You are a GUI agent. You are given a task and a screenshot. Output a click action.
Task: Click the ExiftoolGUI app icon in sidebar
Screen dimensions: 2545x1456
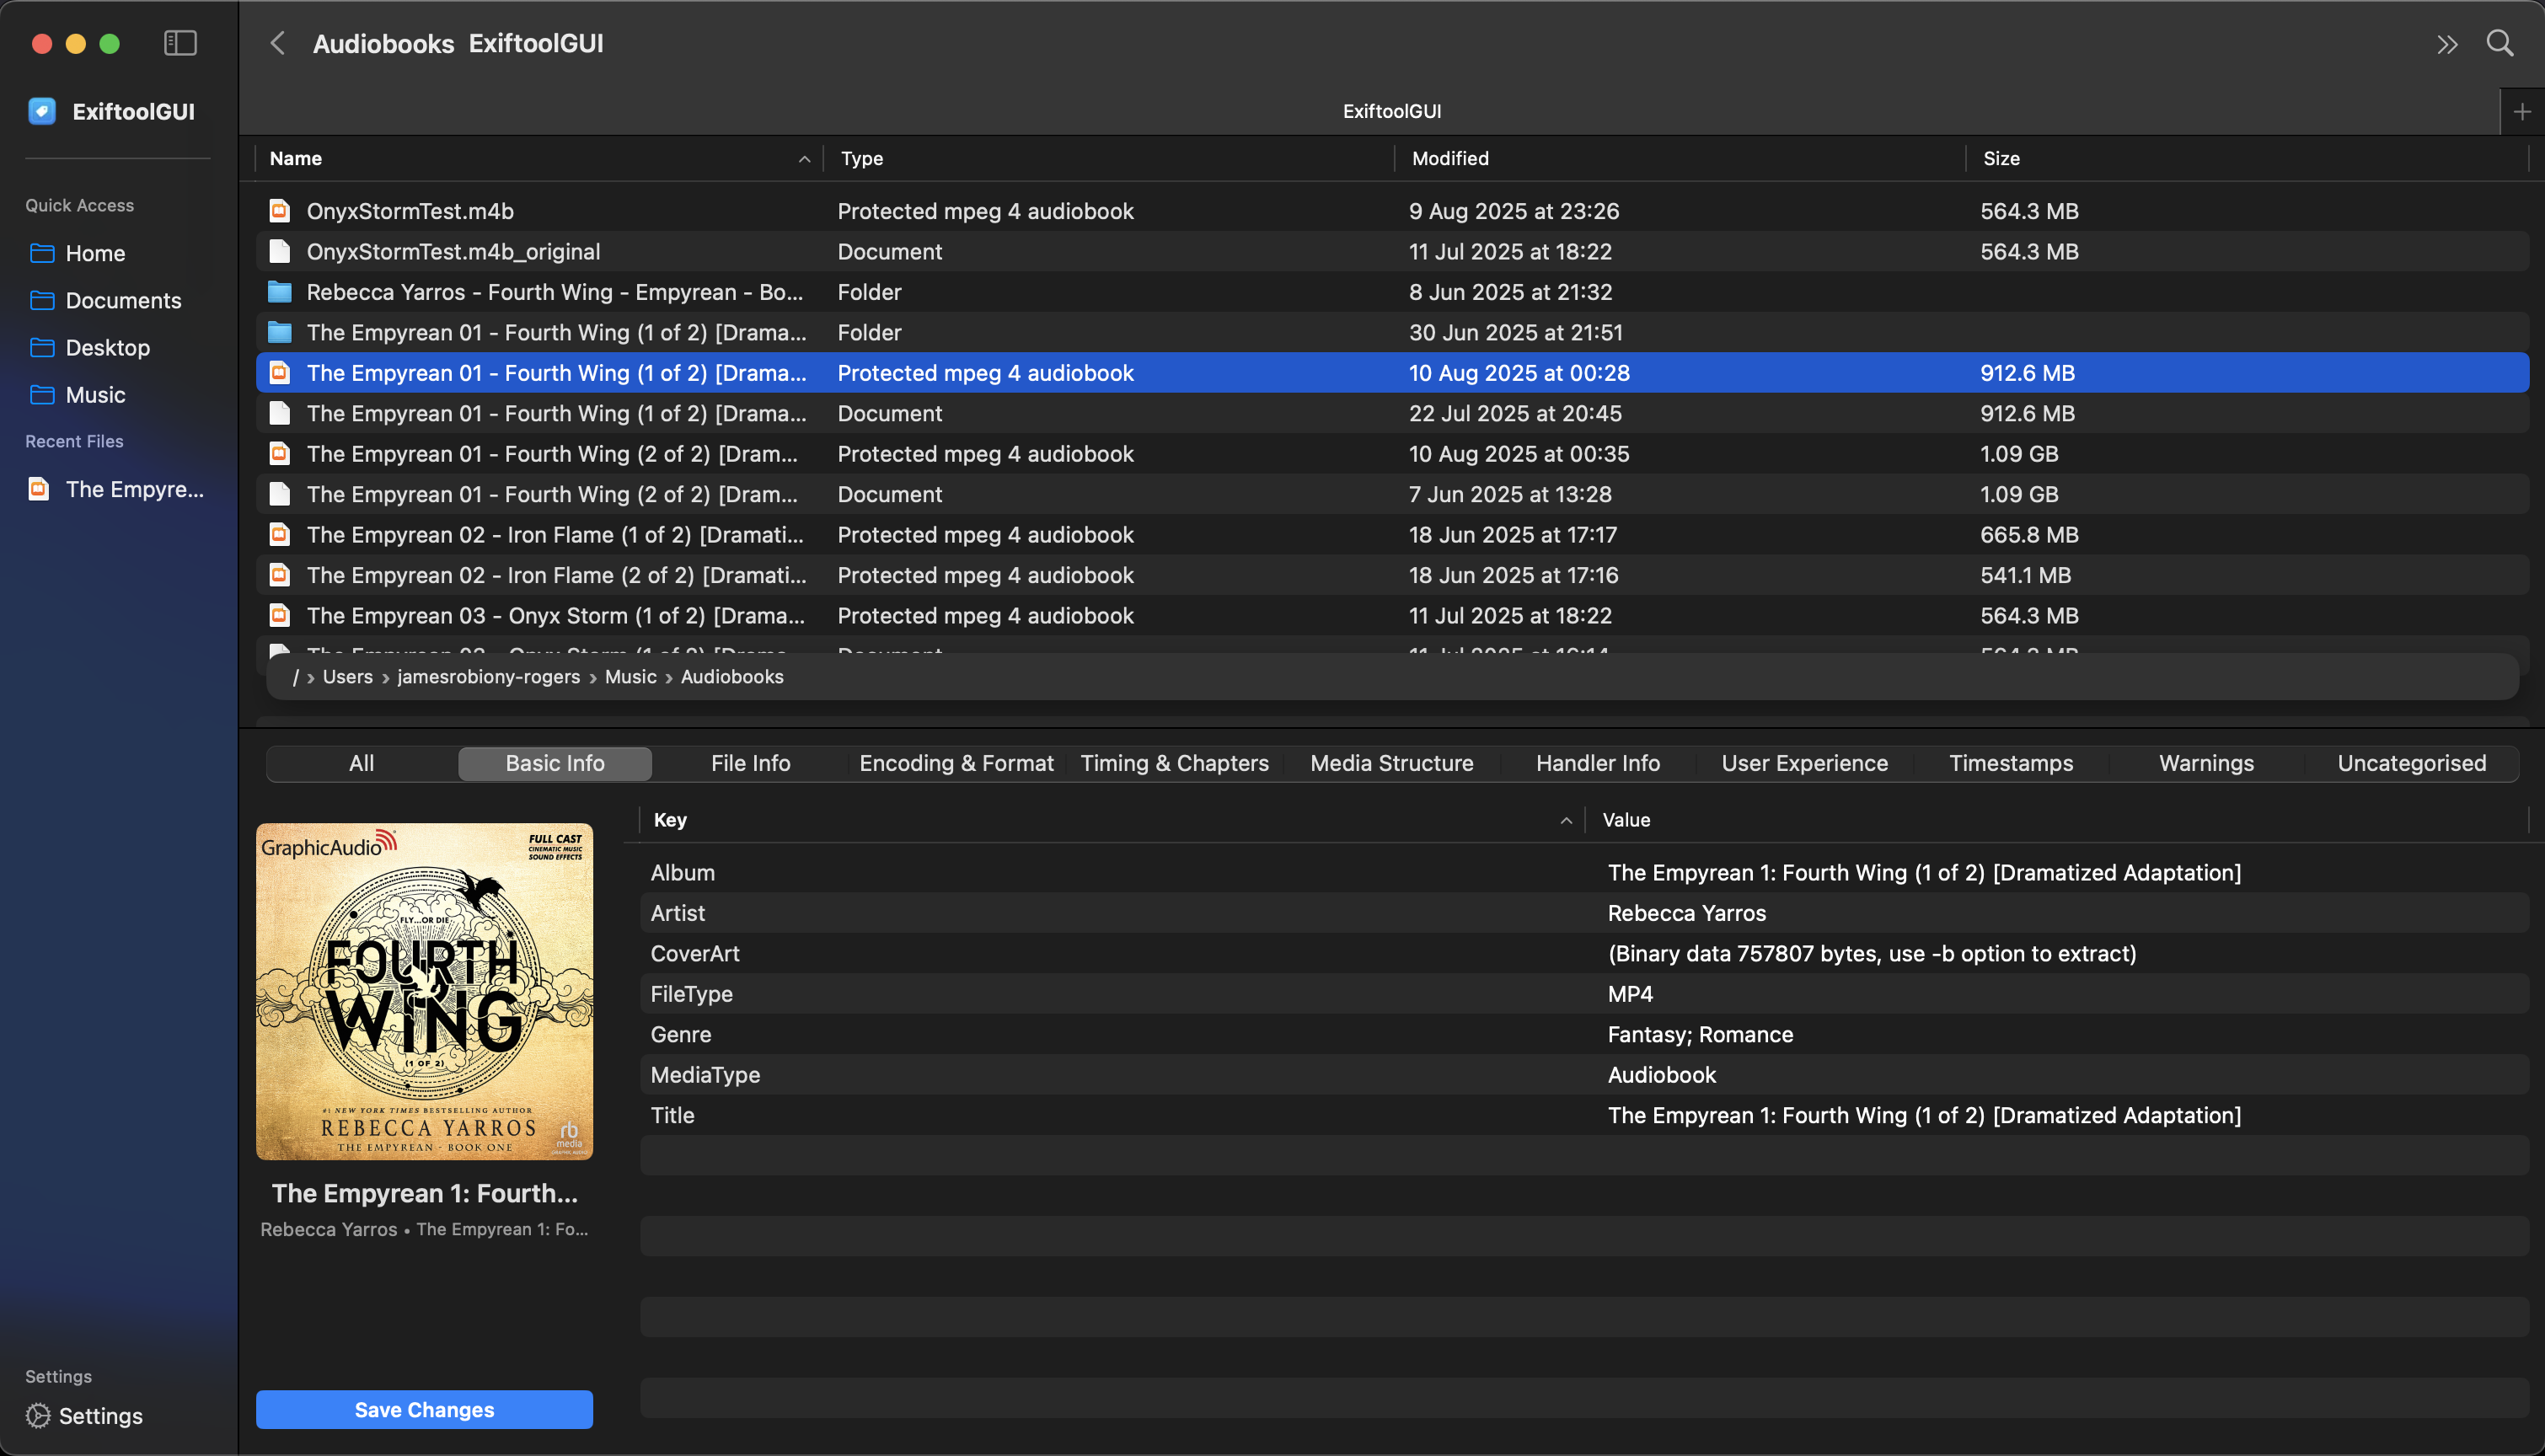[42, 111]
